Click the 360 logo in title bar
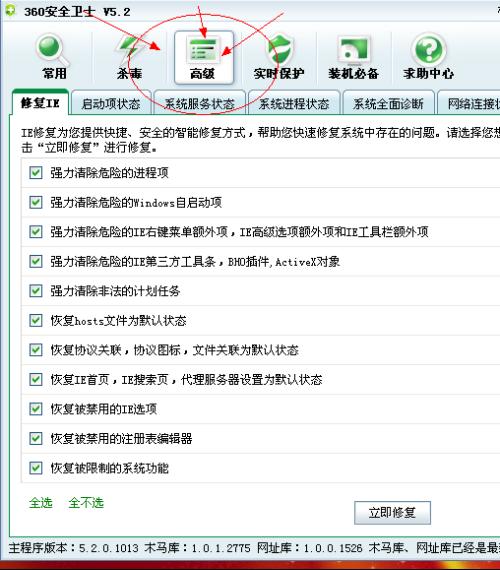Viewport: 500px width, 570px height. click(10, 11)
